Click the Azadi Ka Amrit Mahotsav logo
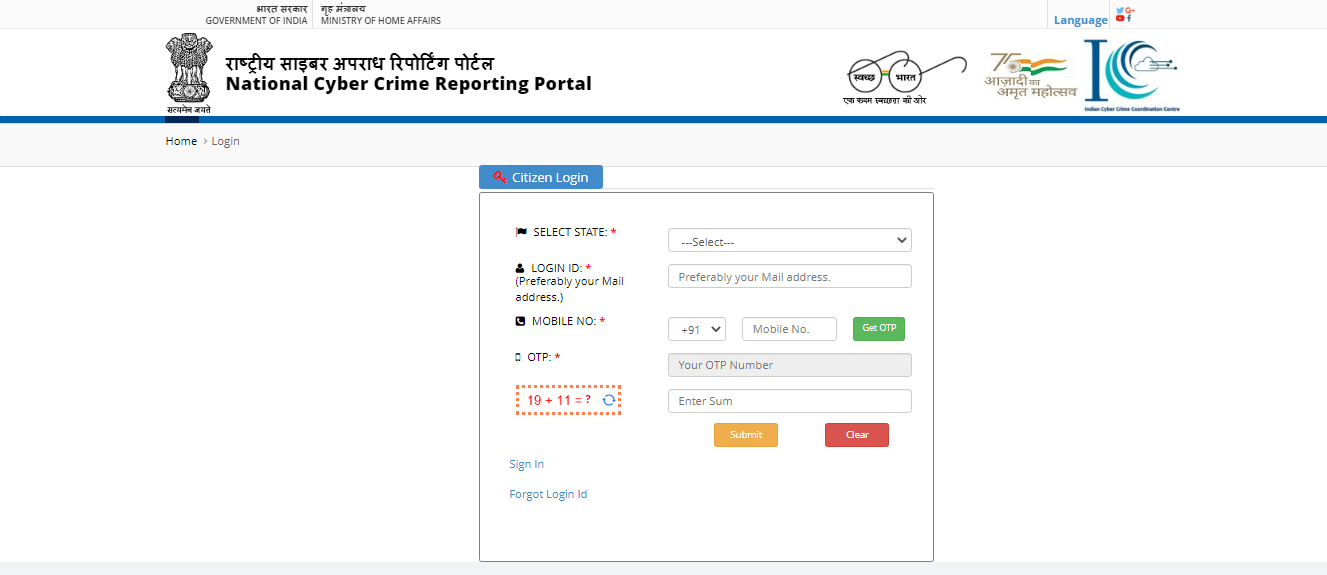1327x575 pixels. tap(1029, 76)
